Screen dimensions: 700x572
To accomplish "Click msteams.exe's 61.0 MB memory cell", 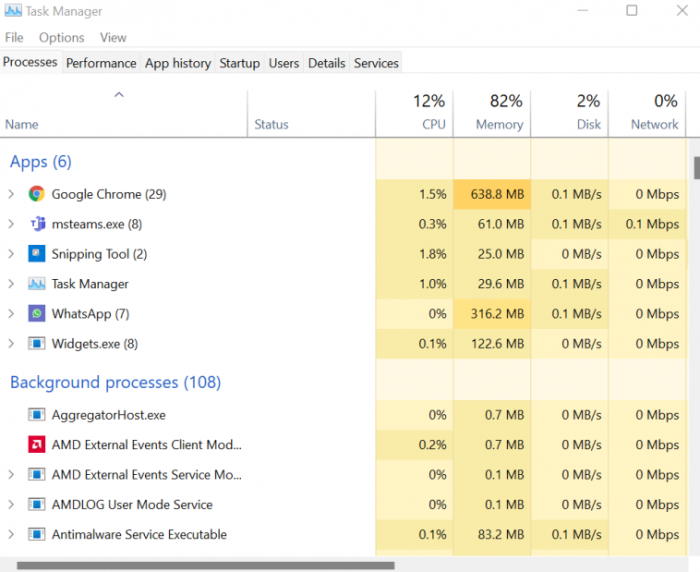I will point(492,224).
